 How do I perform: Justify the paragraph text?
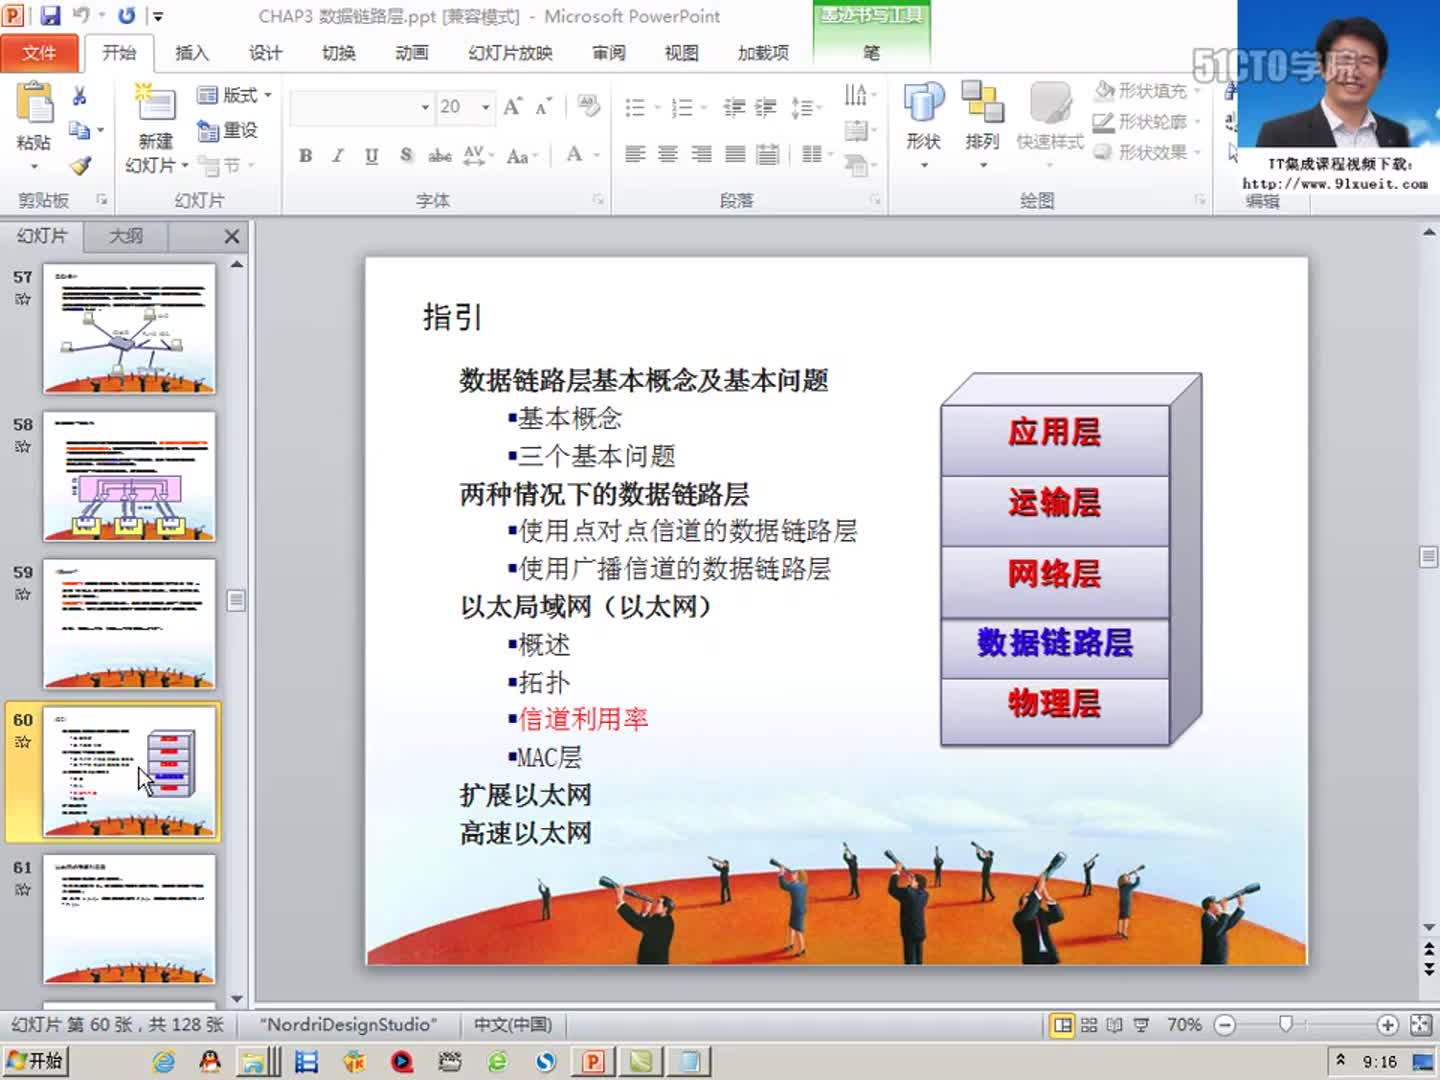coord(735,154)
